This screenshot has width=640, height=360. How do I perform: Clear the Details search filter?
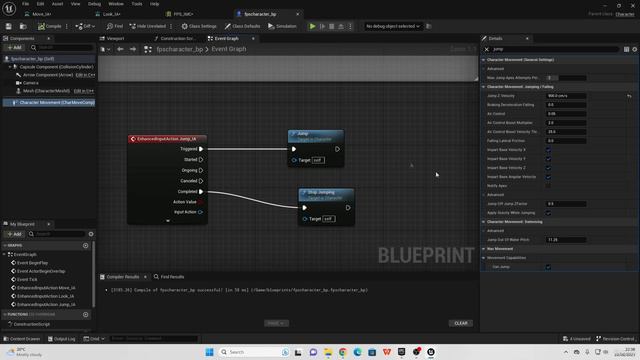point(487,49)
